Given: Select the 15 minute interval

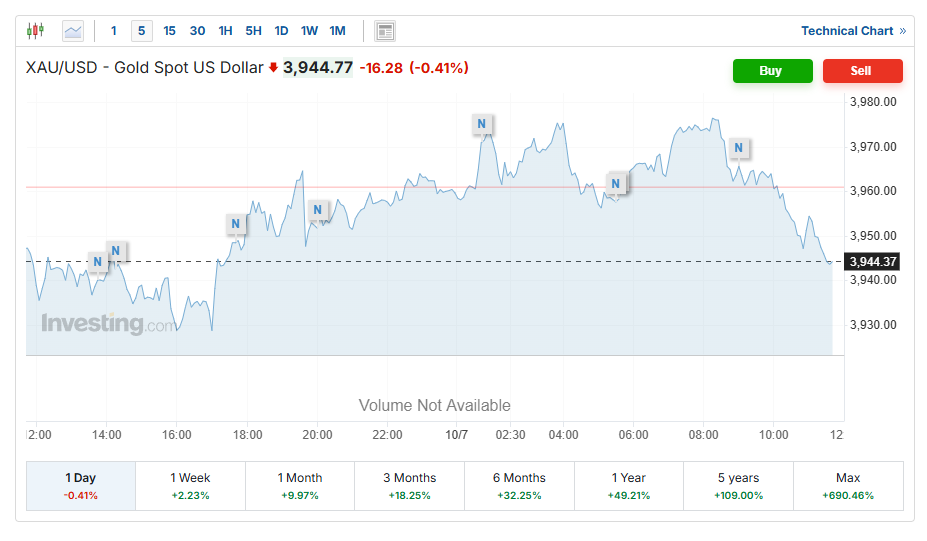Looking at the screenshot, I should pyautogui.click(x=169, y=31).
